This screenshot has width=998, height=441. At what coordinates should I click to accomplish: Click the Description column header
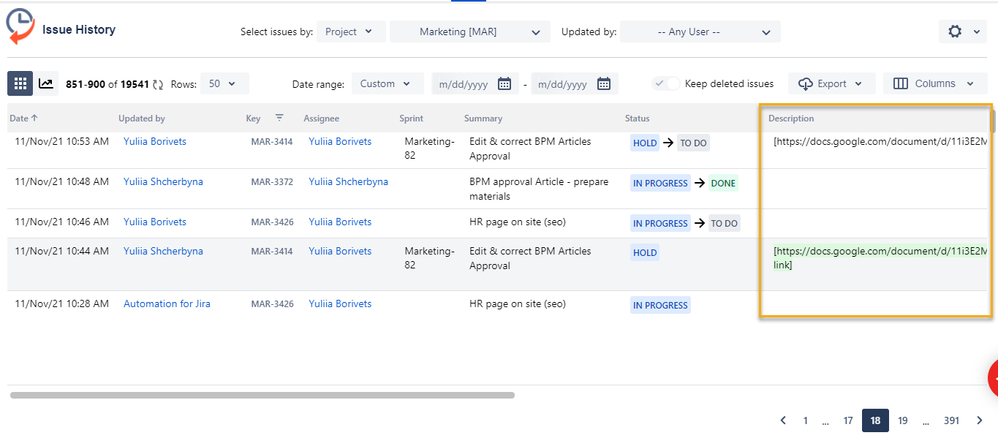pos(791,118)
